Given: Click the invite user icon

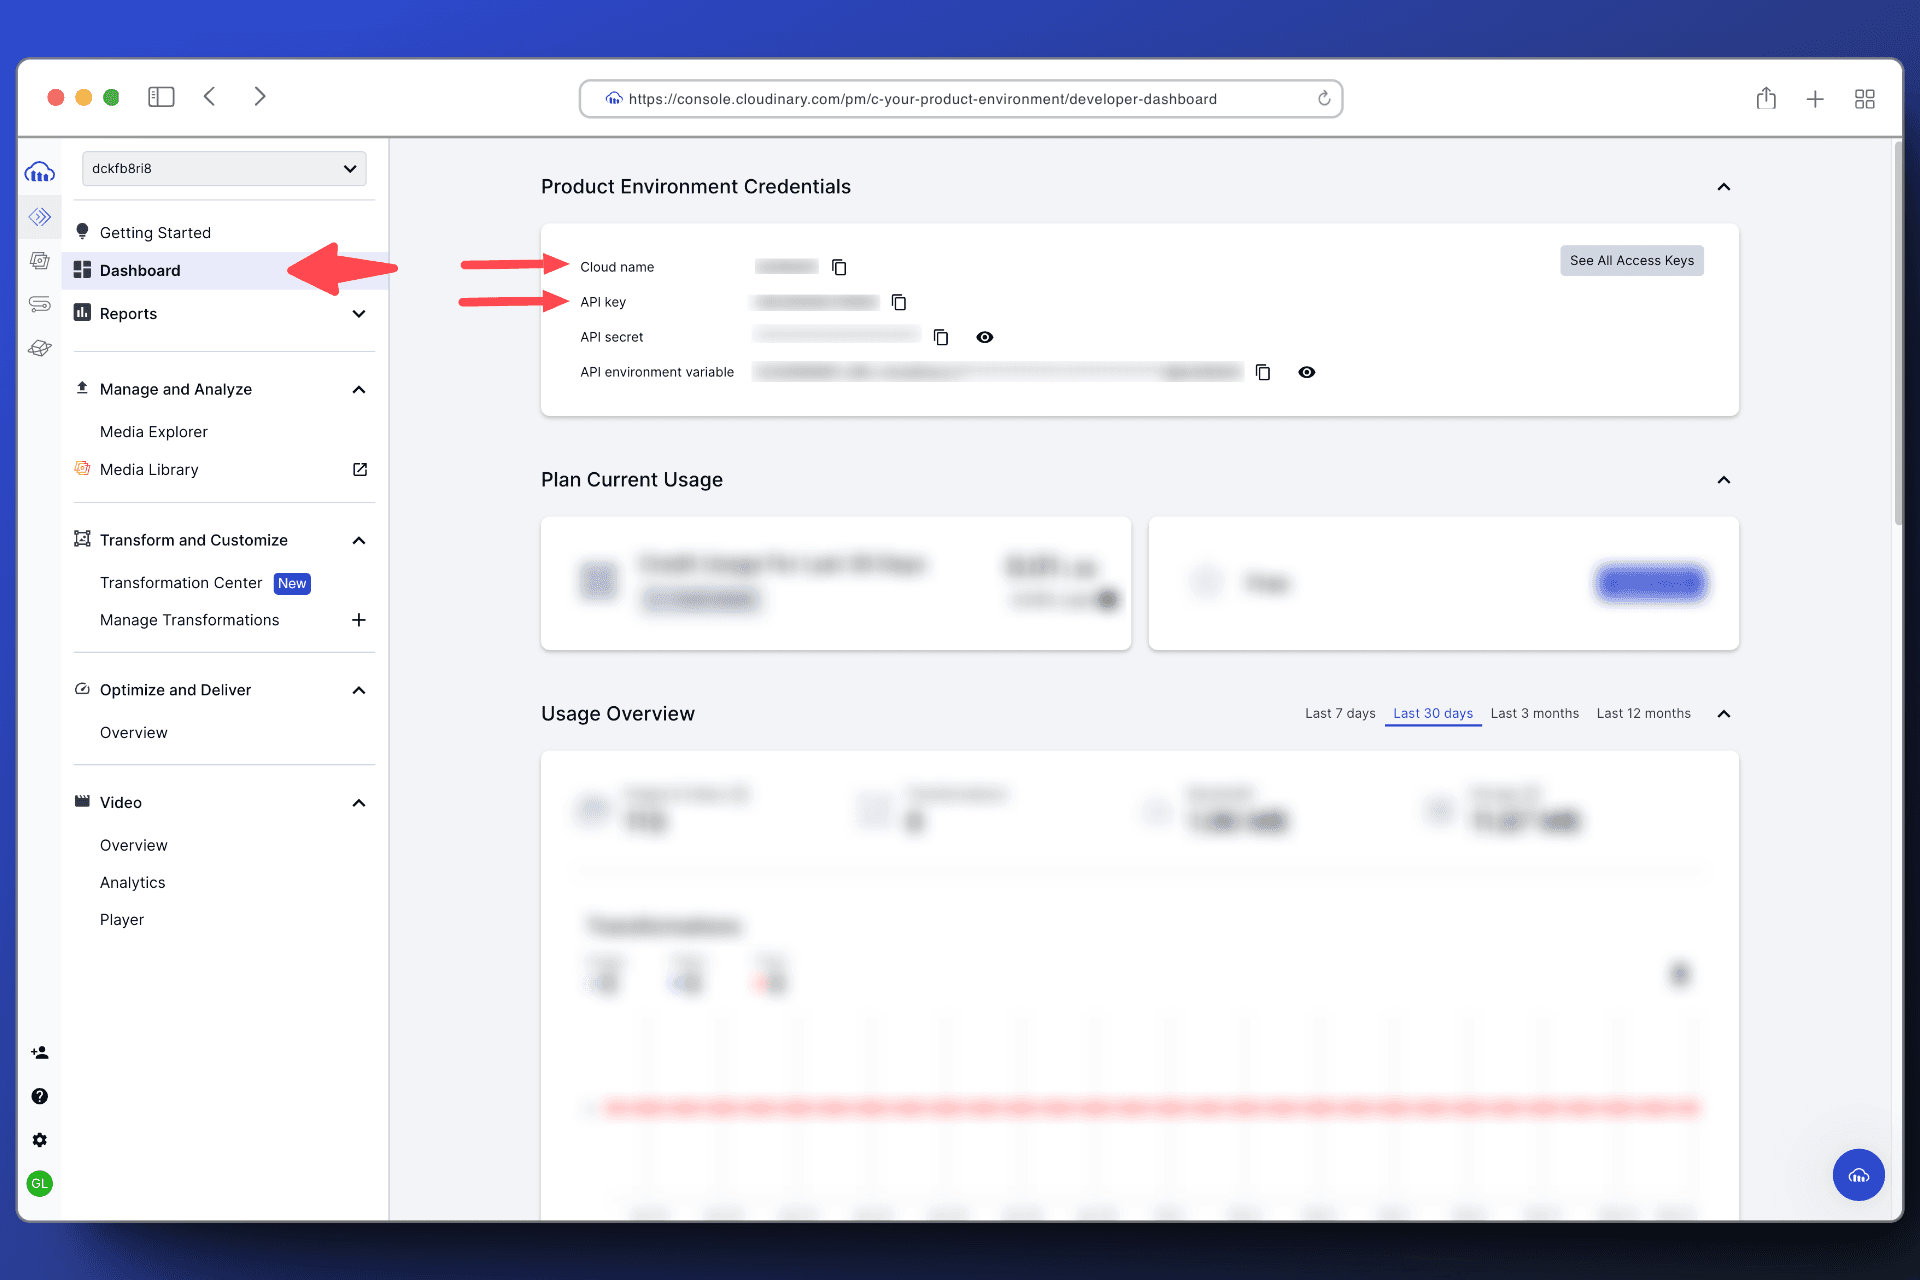Looking at the screenshot, I should (x=40, y=1052).
